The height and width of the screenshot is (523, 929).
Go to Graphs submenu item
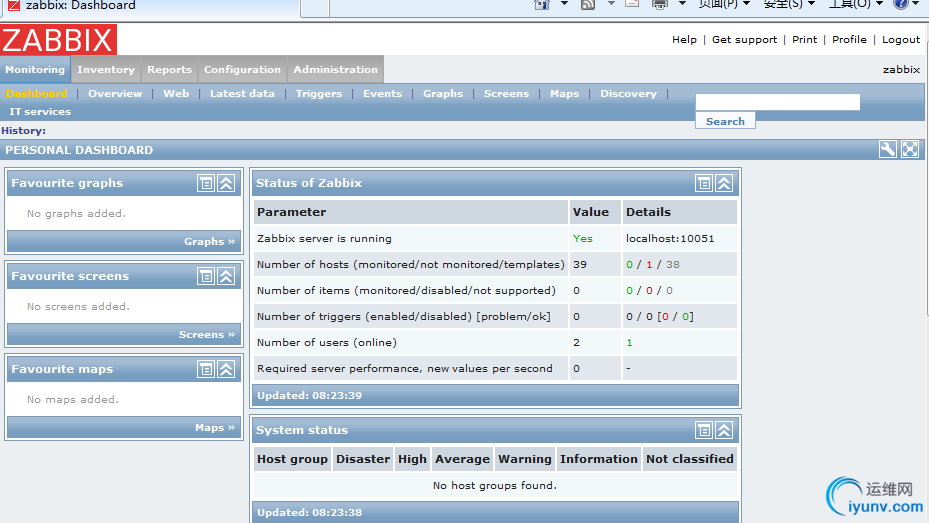coord(443,94)
